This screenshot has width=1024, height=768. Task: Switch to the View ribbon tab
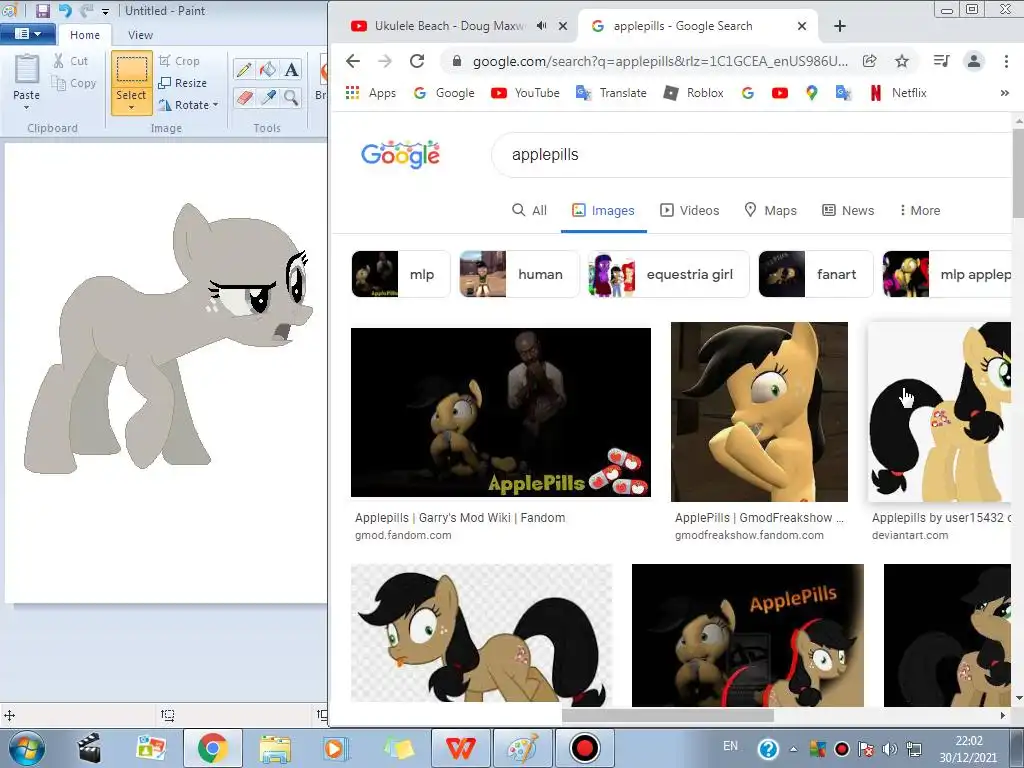(x=140, y=35)
